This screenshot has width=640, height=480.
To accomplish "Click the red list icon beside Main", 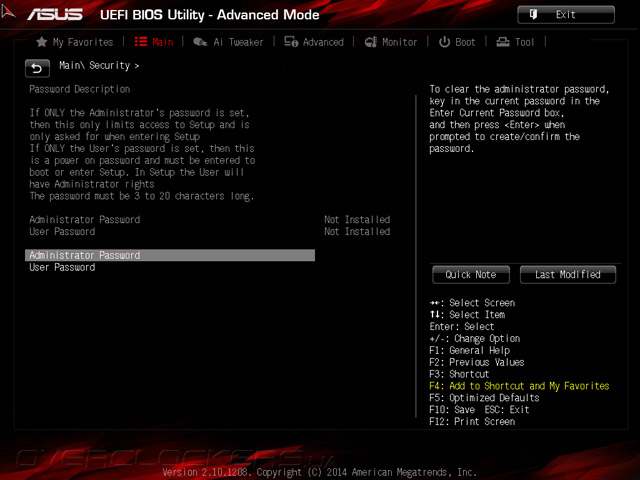I will coord(141,42).
